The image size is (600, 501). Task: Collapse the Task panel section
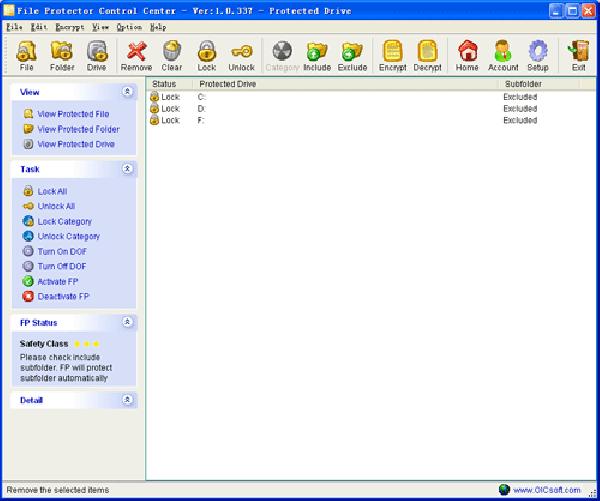tap(127, 169)
